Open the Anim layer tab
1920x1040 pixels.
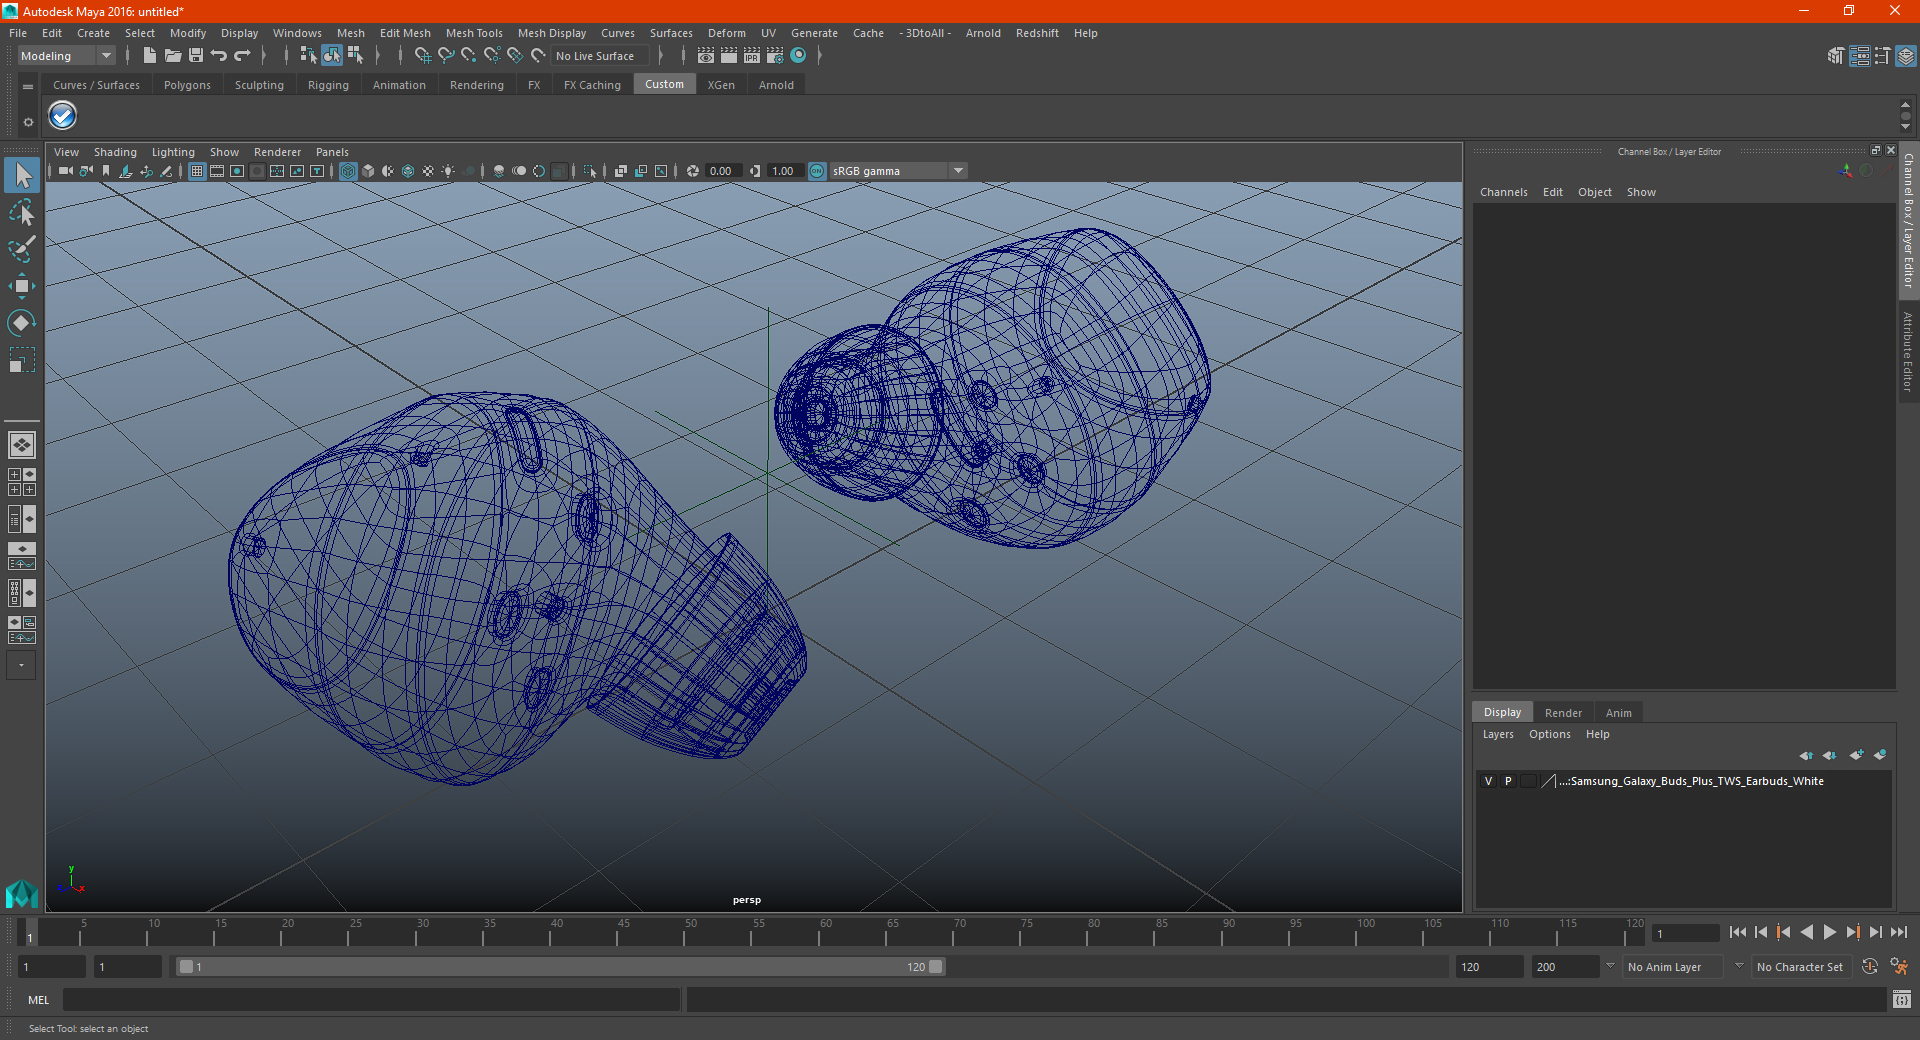coord(1618,713)
